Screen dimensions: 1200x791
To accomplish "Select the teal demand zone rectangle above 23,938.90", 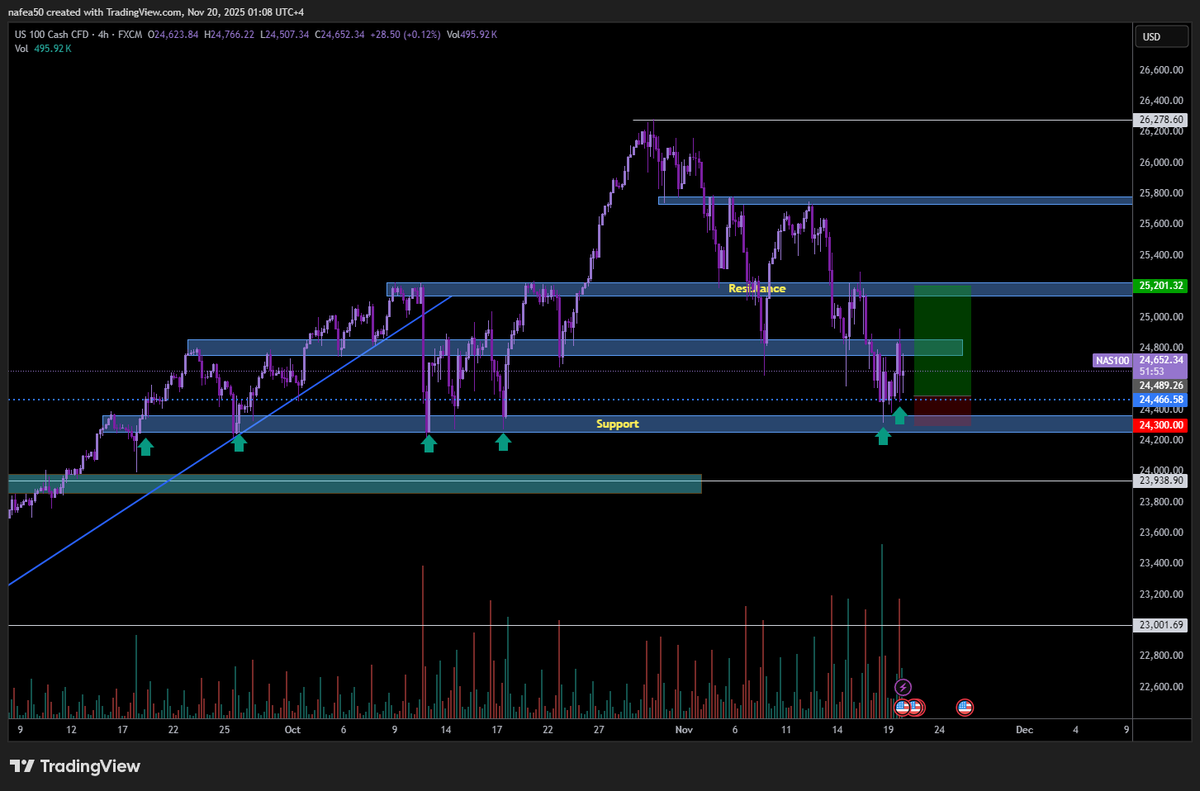I will (x=355, y=484).
